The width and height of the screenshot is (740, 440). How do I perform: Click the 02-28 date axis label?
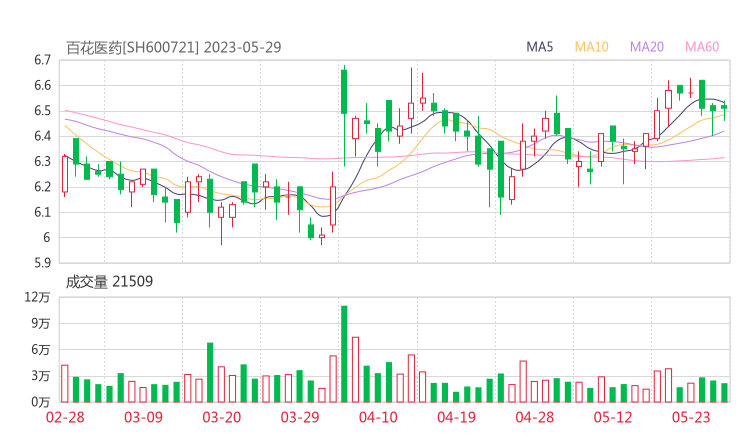coord(65,417)
